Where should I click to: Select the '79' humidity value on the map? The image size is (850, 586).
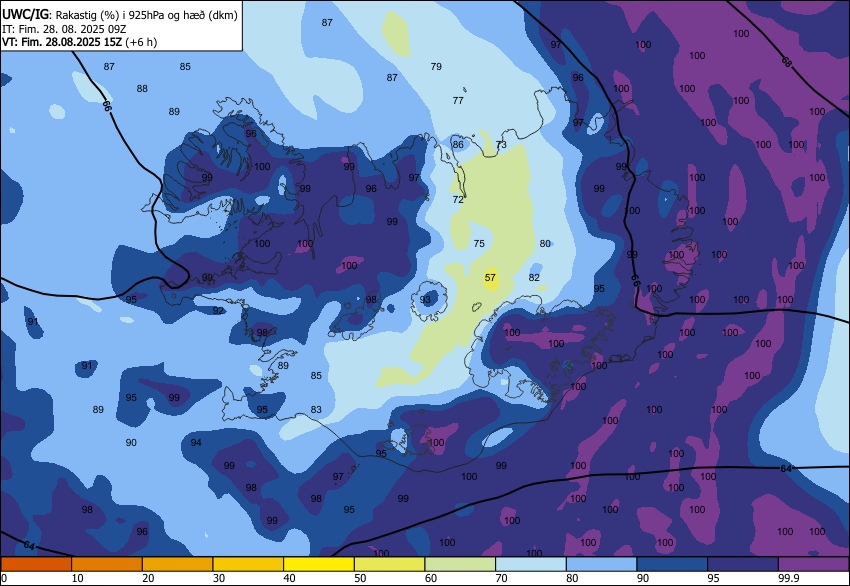[436, 67]
